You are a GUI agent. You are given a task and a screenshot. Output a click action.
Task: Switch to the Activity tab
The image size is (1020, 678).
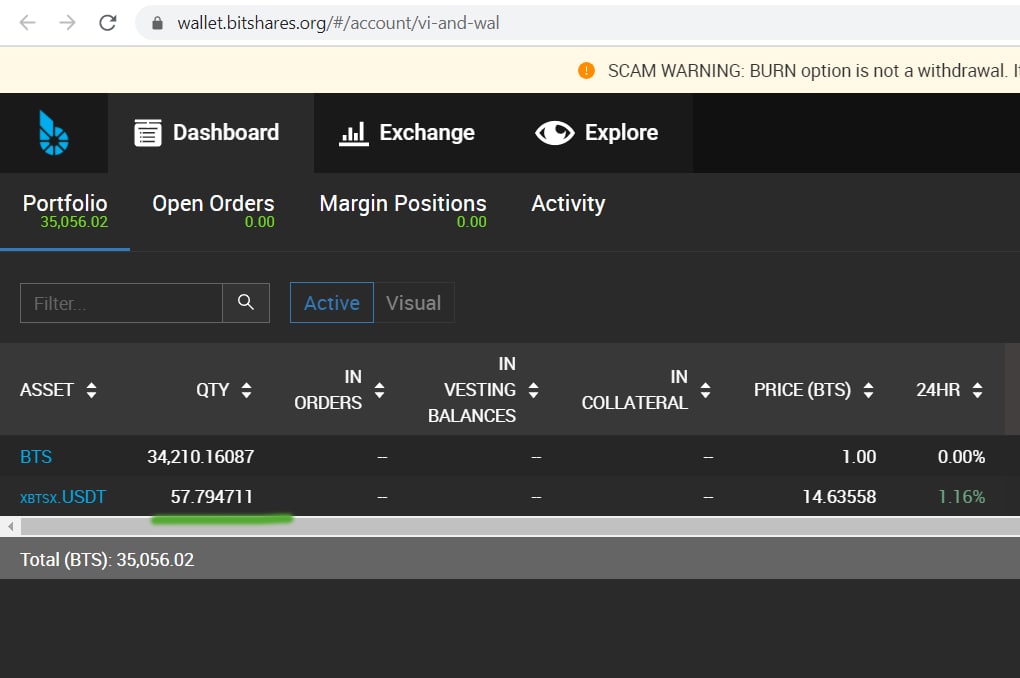[x=568, y=204]
